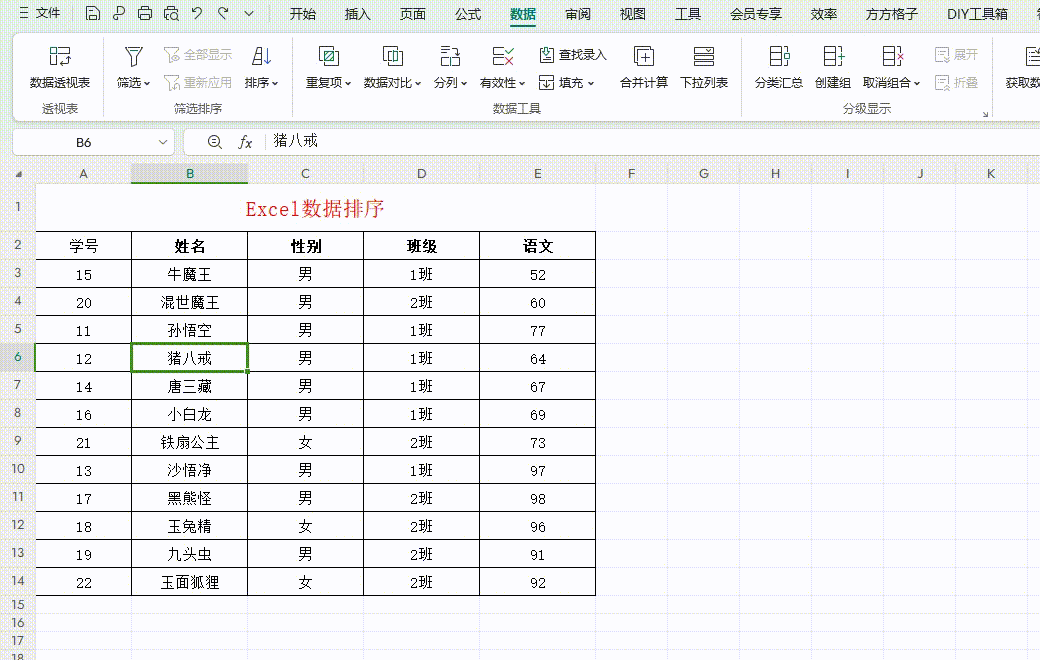Expand the 筛选 dropdown arrow
This screenshot has height=660, width=1040.
[x=147, y=83]
